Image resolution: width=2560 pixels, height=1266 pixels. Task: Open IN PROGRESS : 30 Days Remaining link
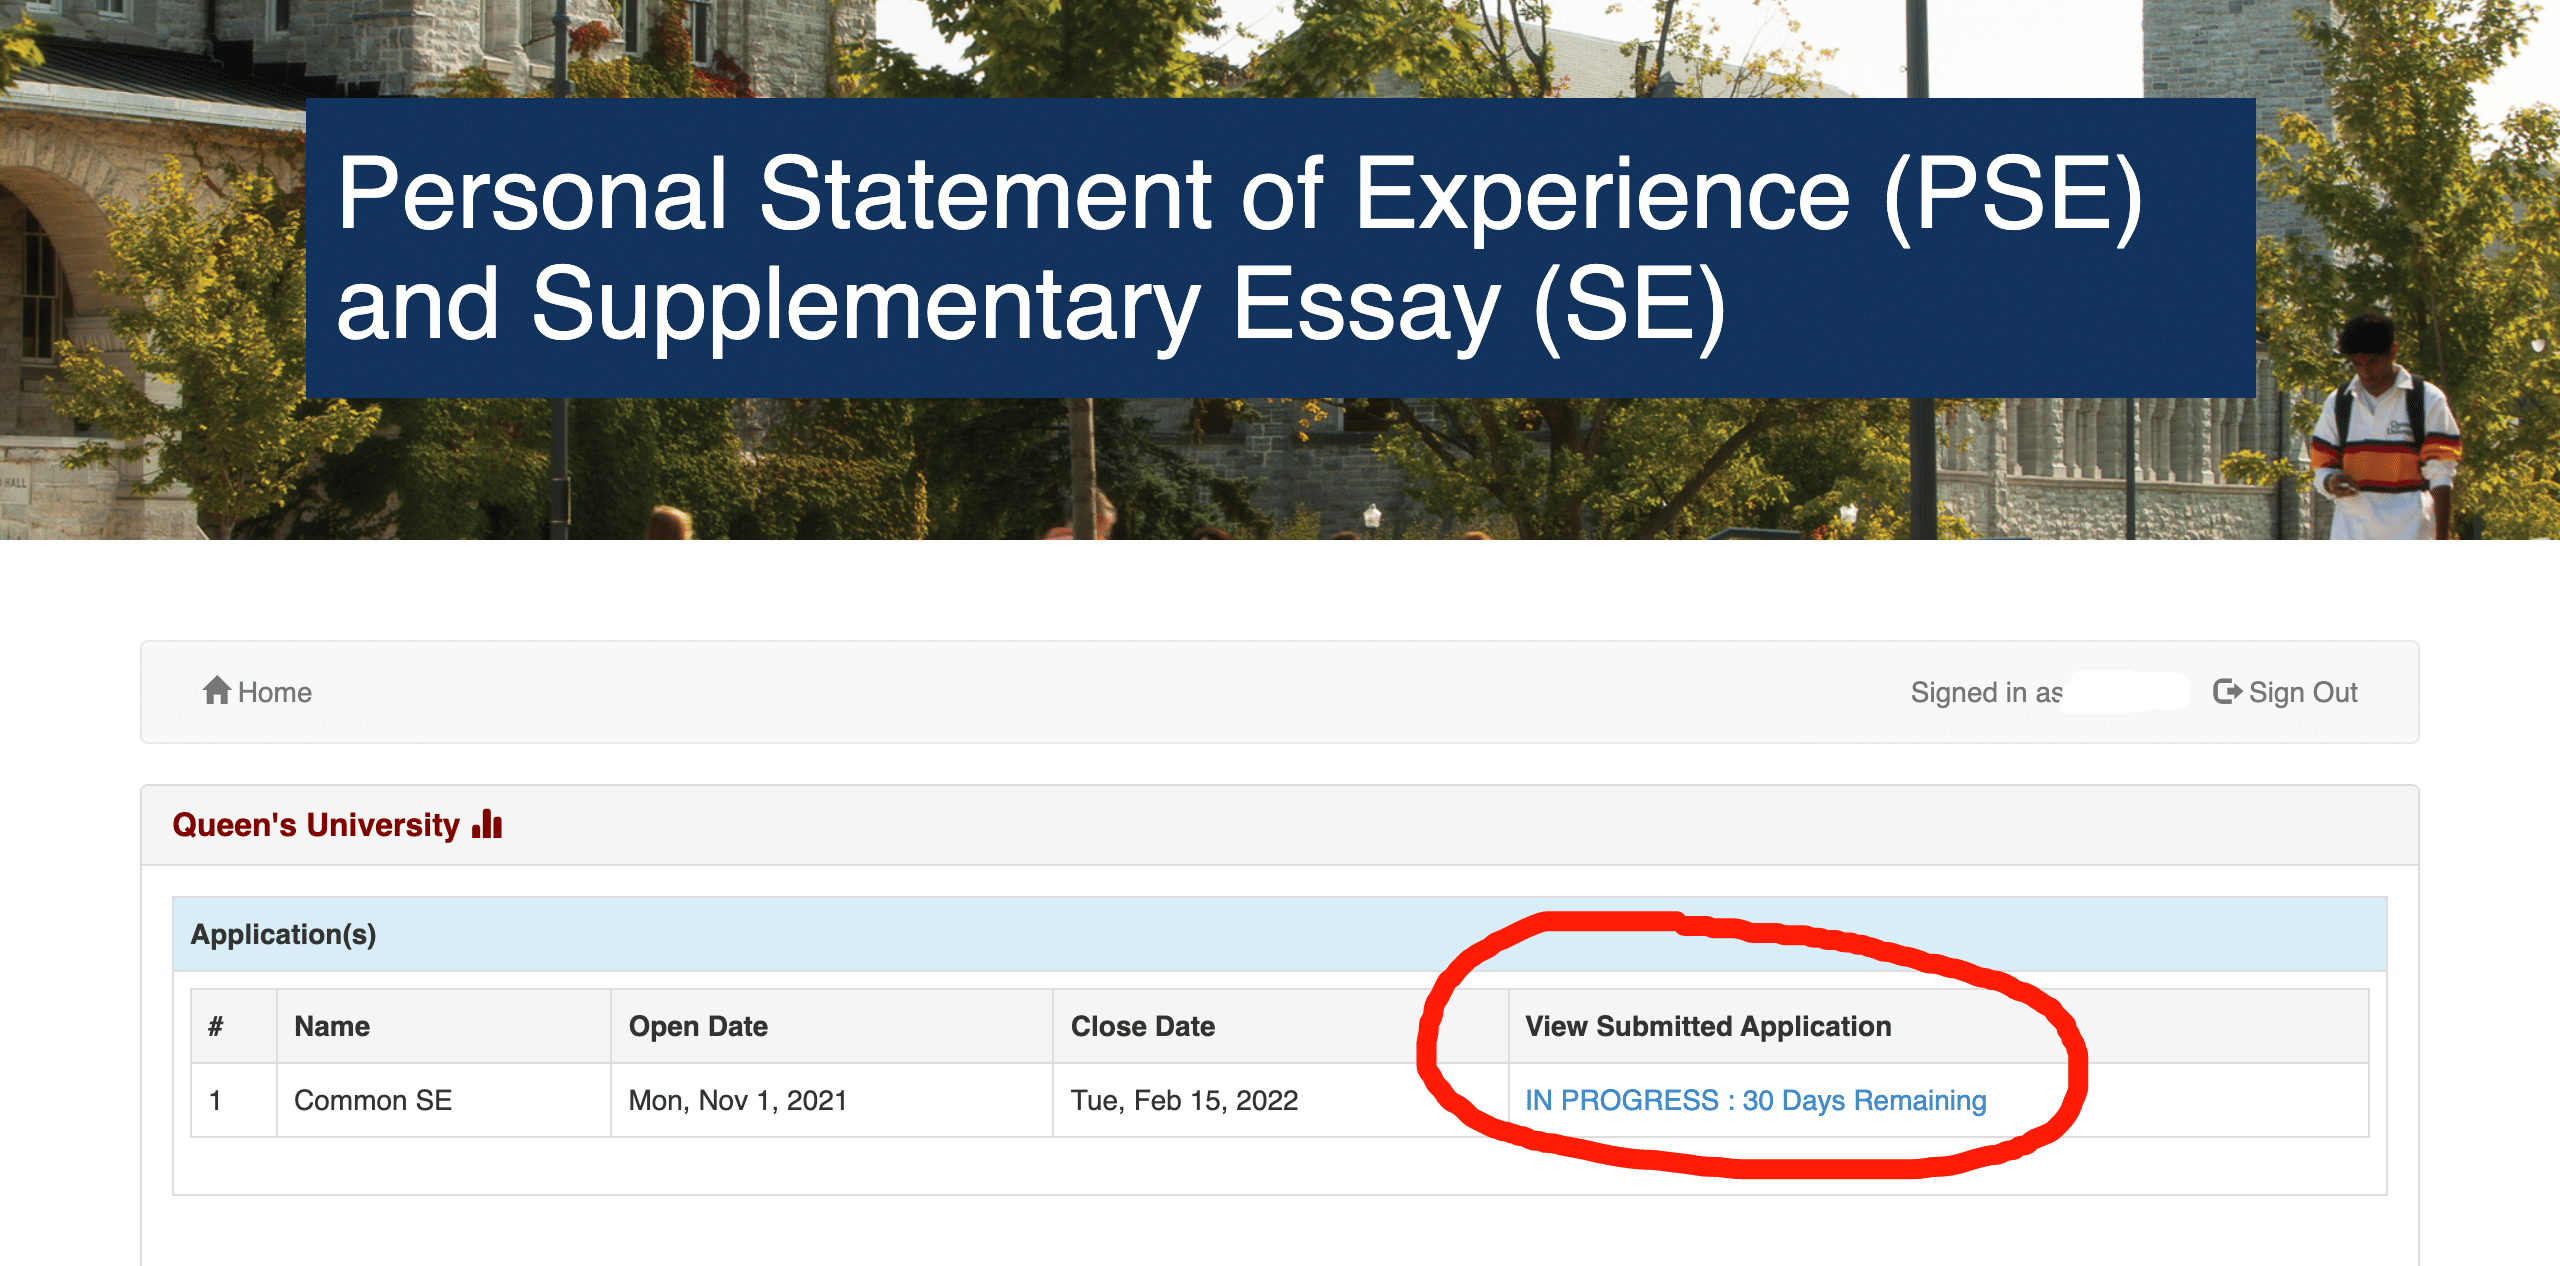(x=1755, y=1100)
